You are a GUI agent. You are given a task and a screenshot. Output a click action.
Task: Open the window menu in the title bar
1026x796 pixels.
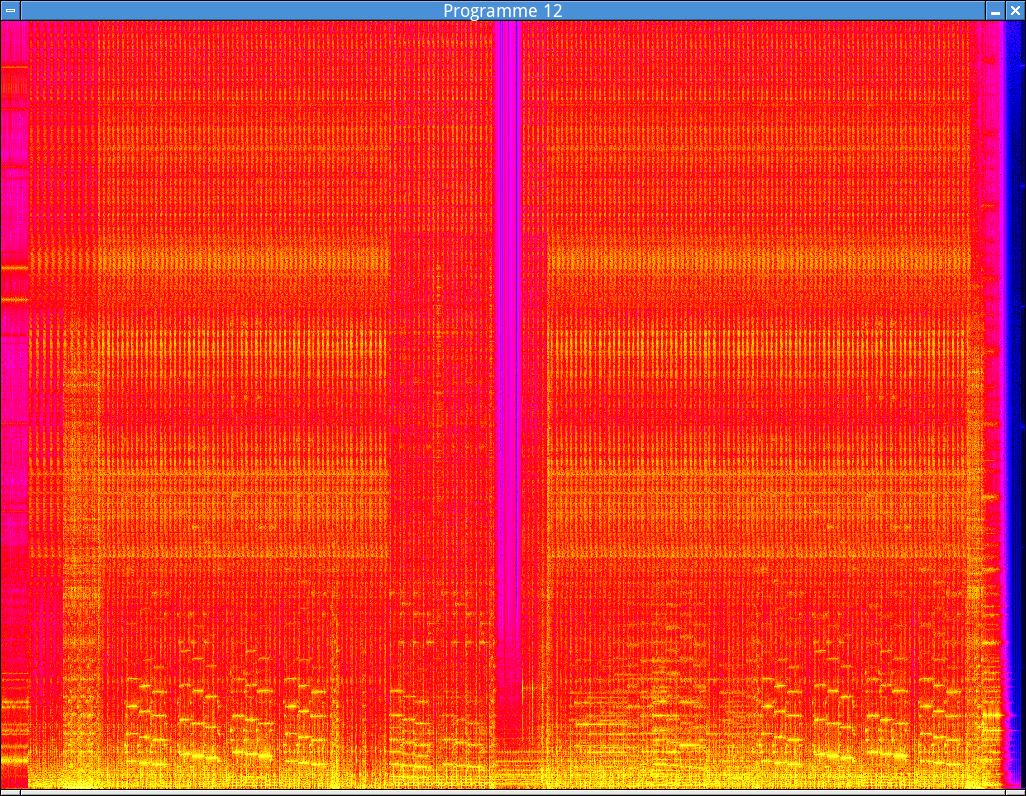10,10
